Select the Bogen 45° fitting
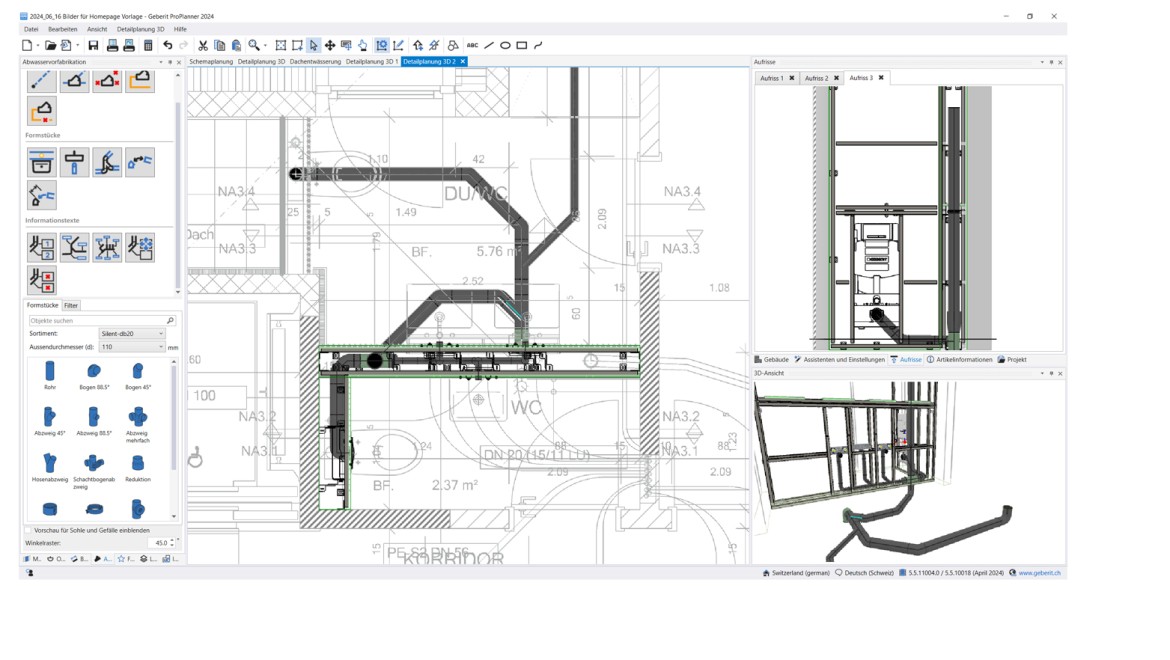The width and height of the screenshot is (1170, 660). tap(138, 371)
